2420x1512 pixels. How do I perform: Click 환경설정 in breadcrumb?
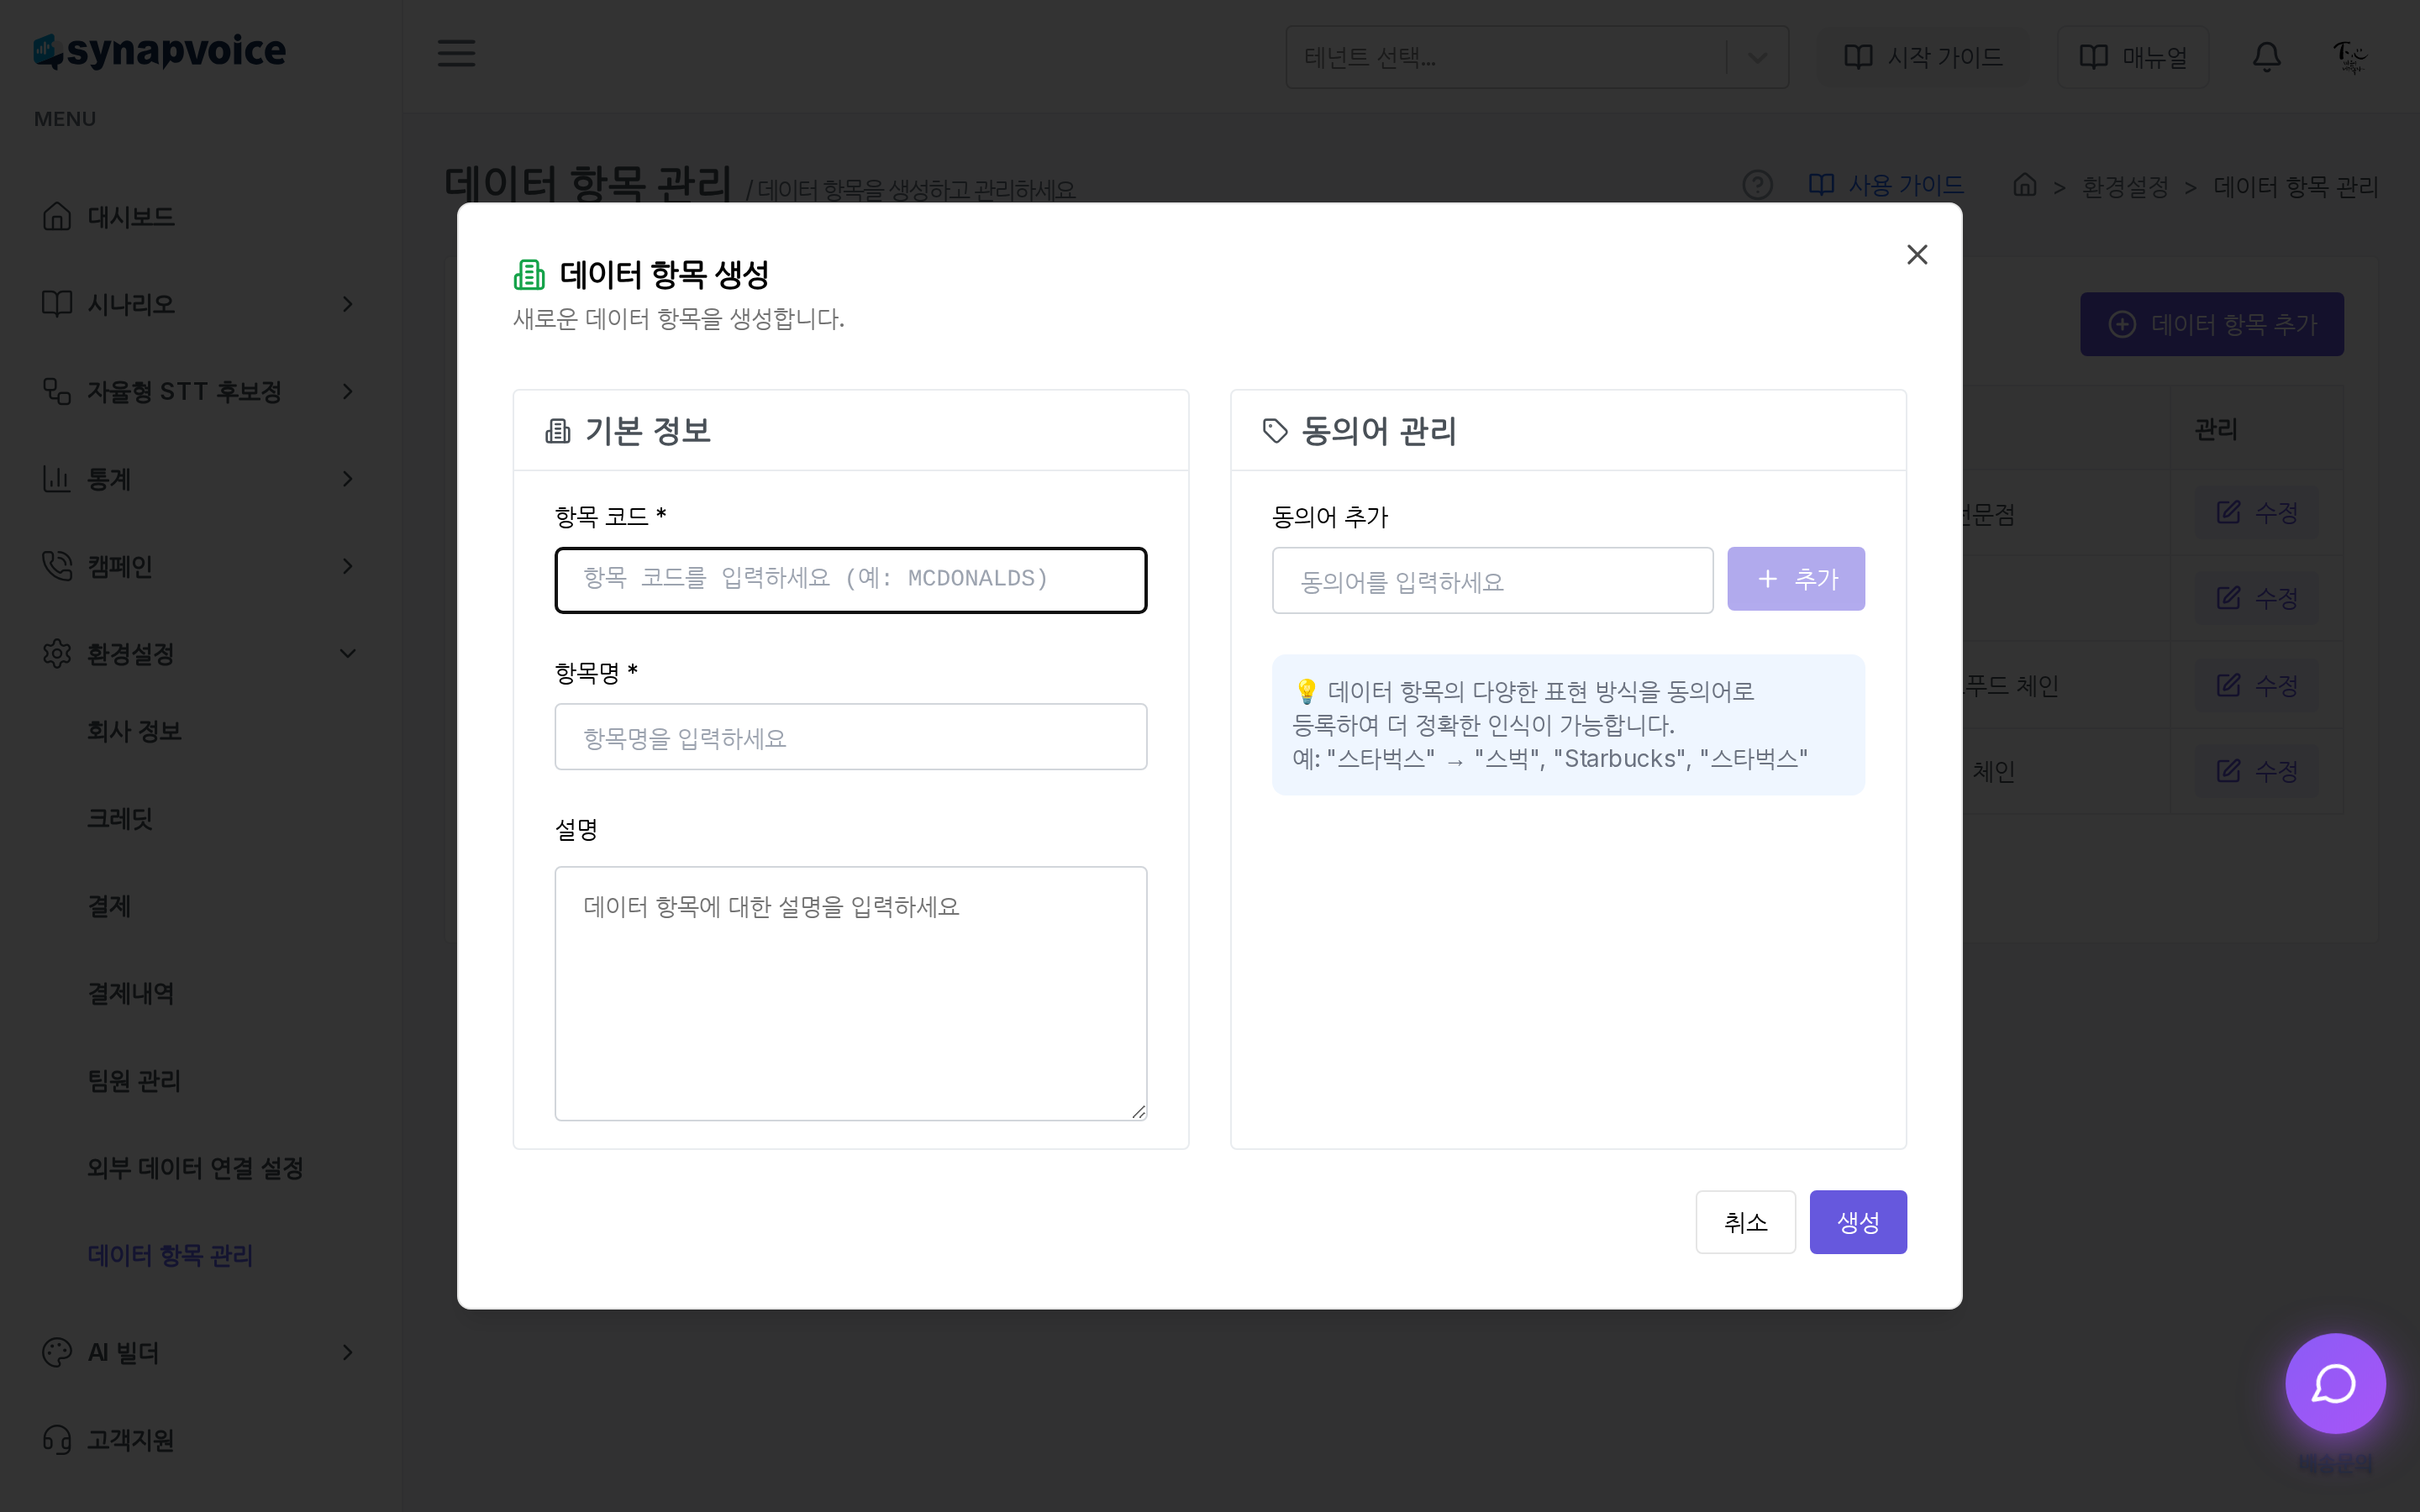pos(2125,187)
